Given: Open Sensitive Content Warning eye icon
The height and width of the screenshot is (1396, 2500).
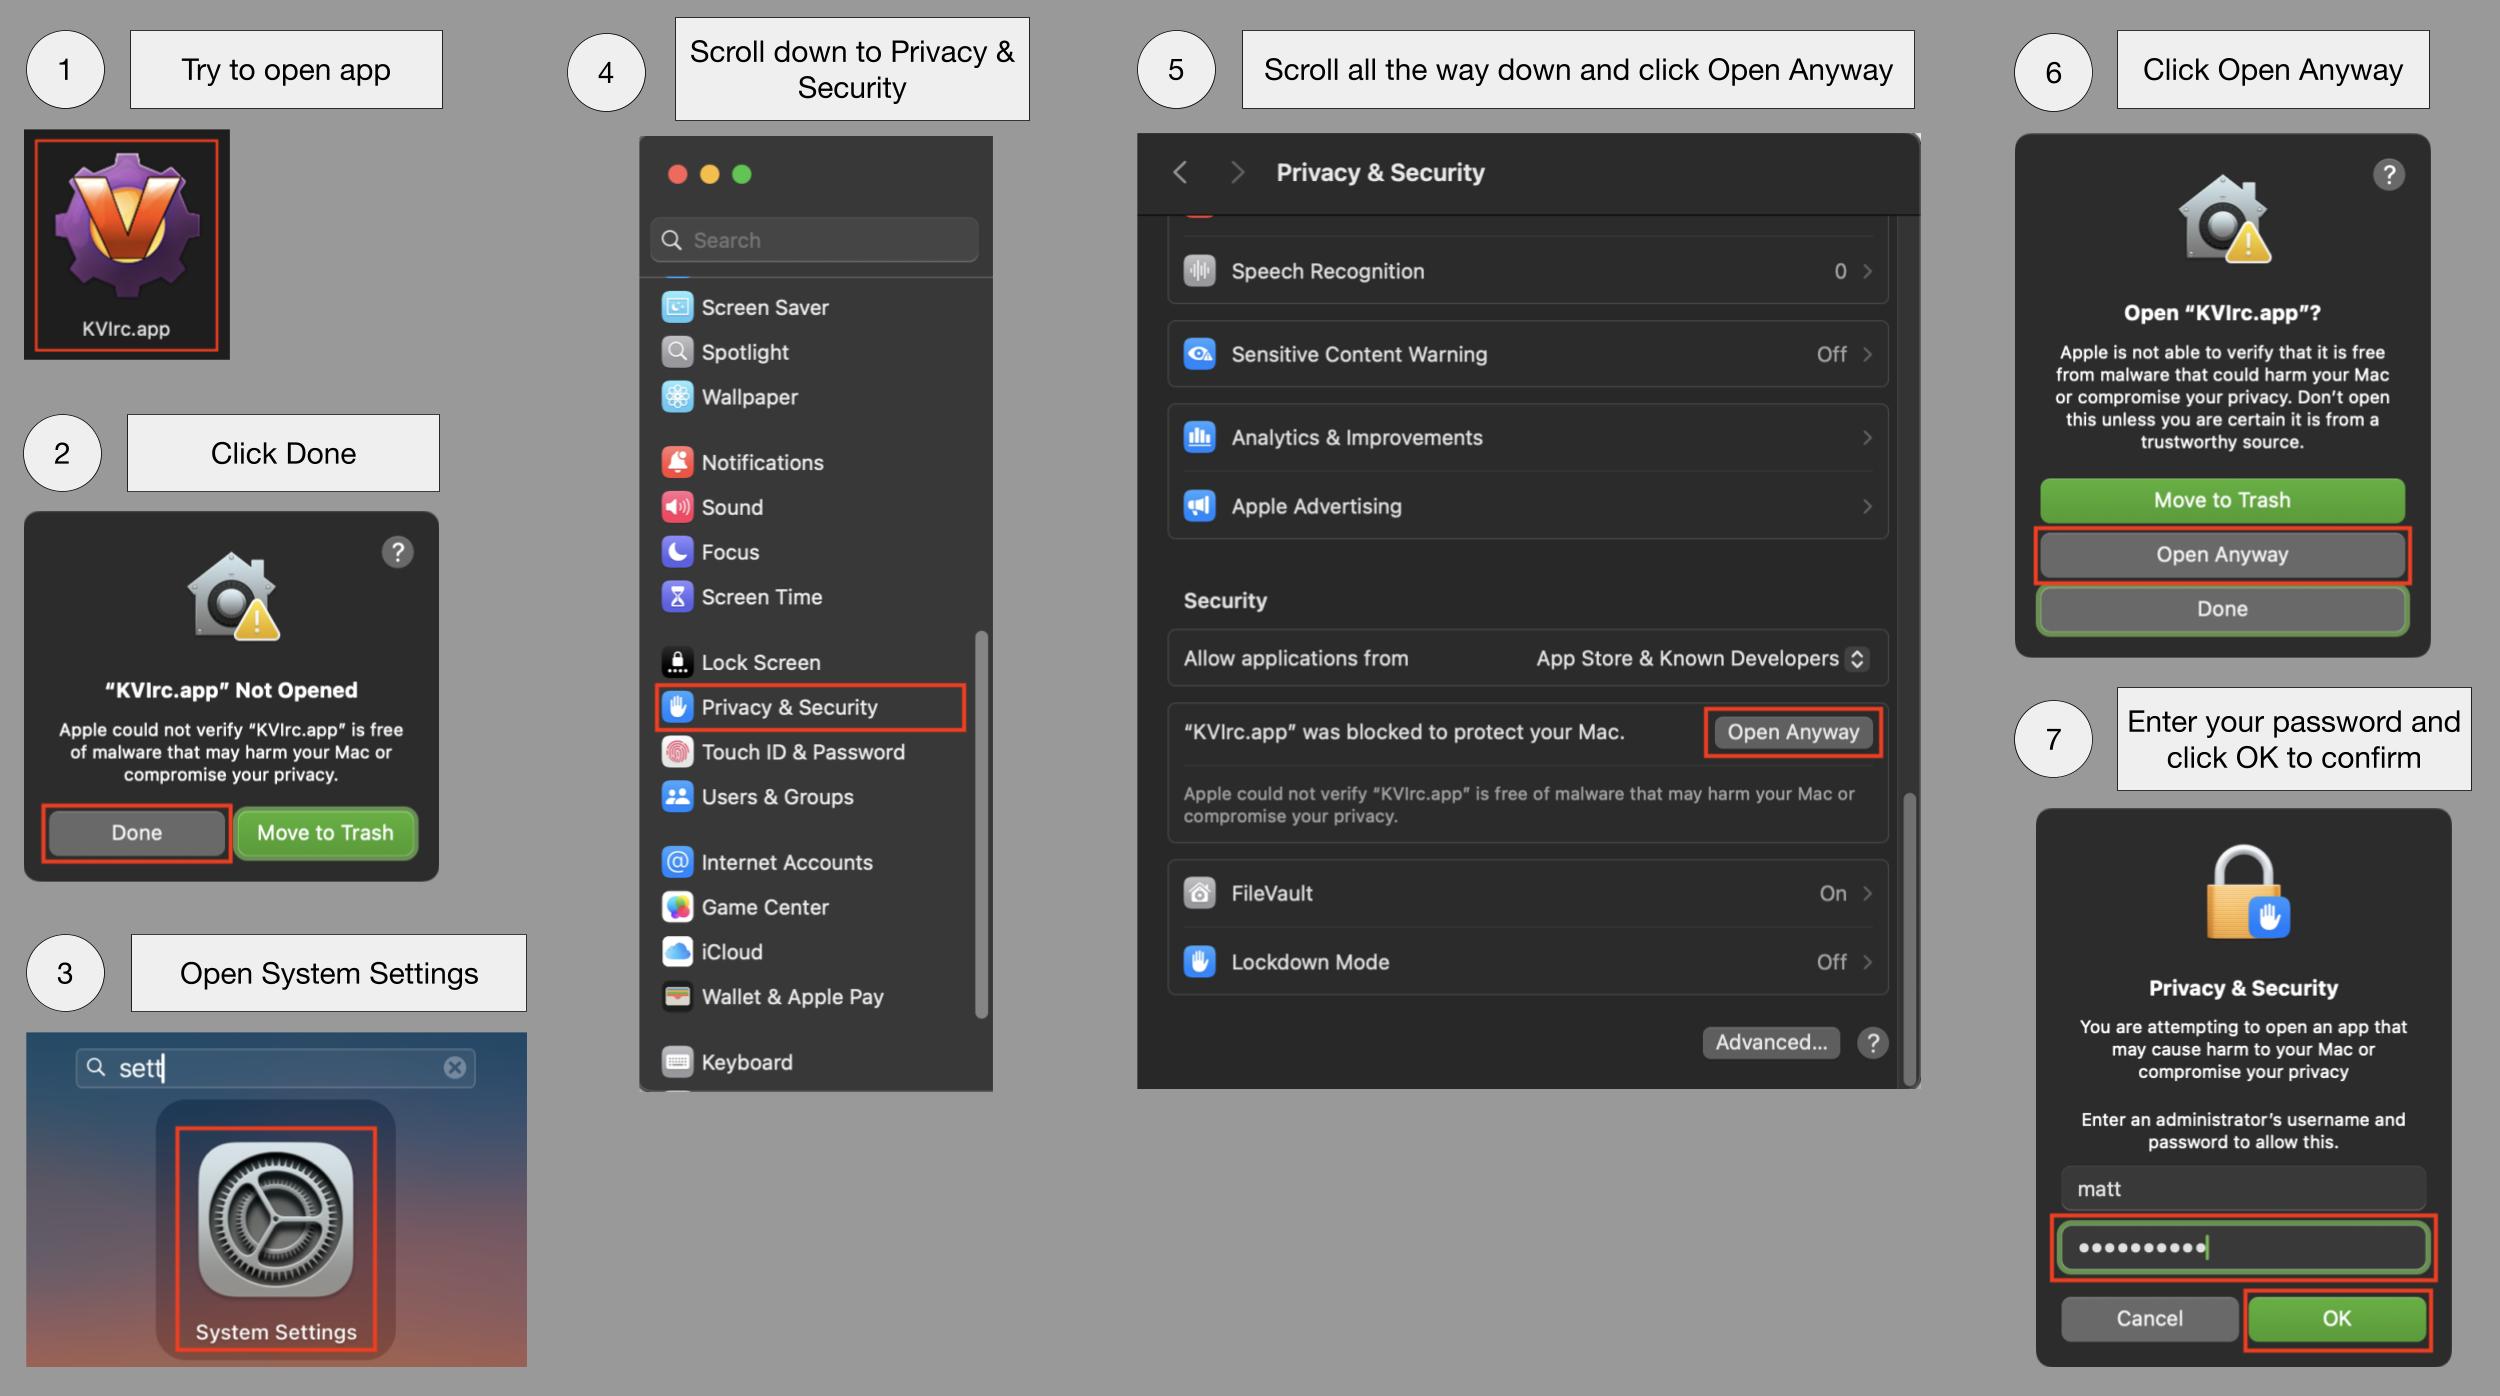Looking at the screenshot, I should pyautogui.click(x=1199, y=354).
